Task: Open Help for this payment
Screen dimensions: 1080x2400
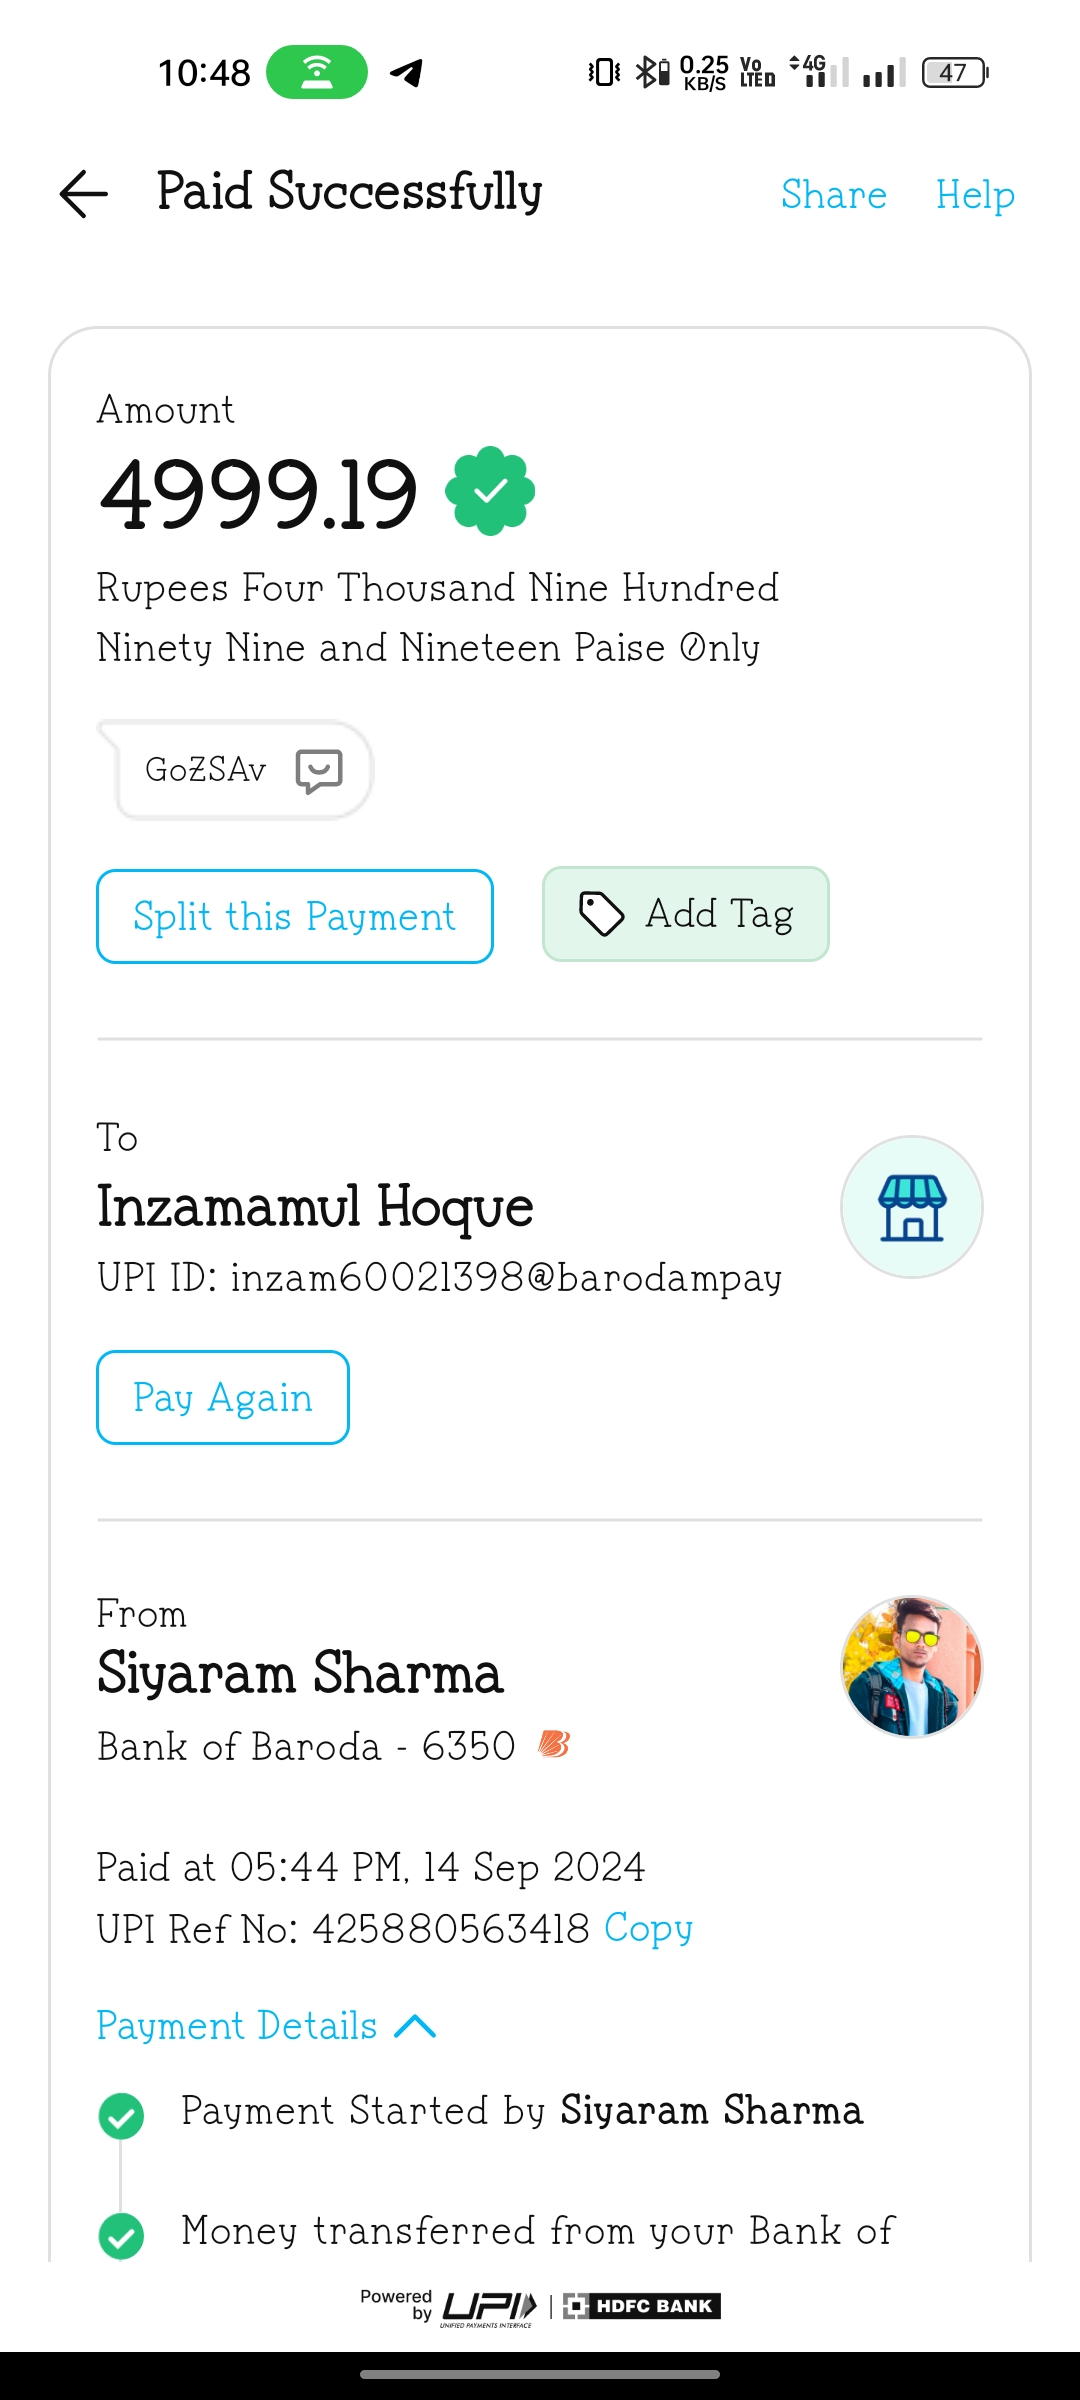Action: coord(974,194)
